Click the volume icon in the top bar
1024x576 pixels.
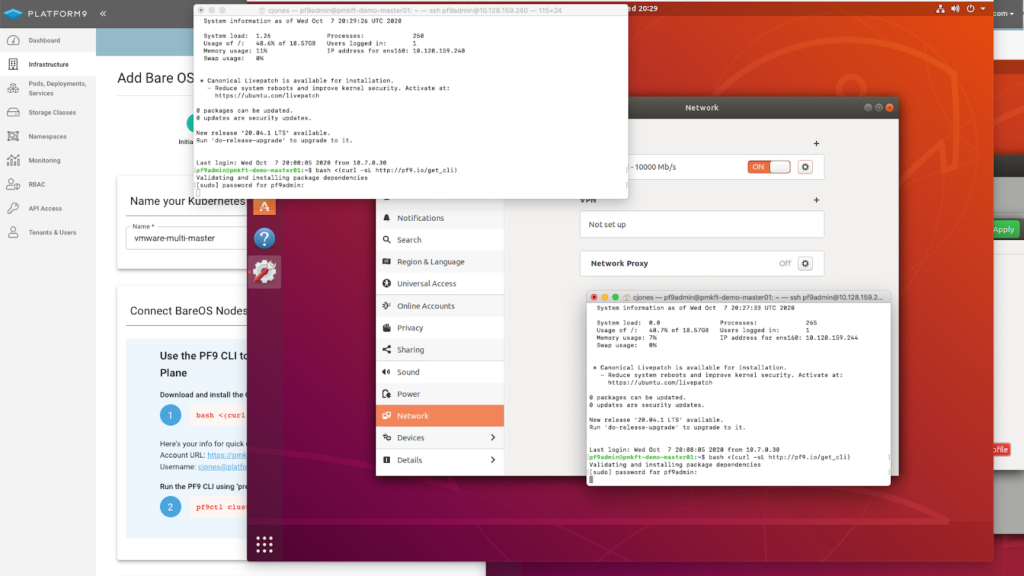pyautogui.click(x=955, y=9)
